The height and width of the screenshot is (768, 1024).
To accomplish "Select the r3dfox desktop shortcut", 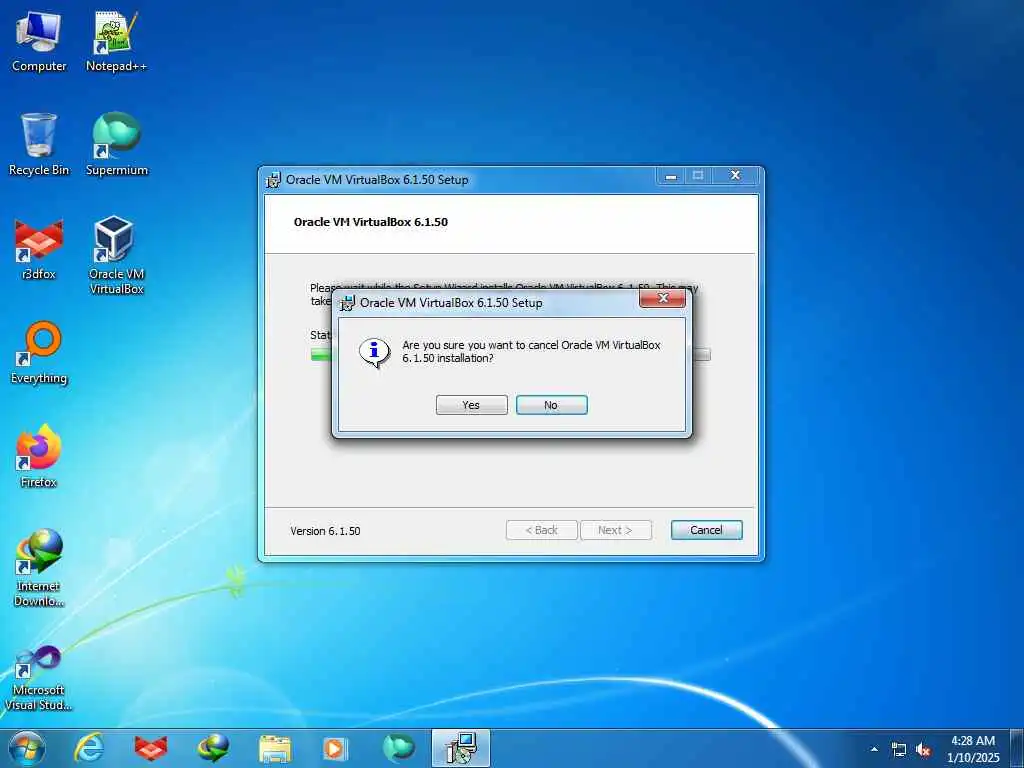I will click(39, 249).
